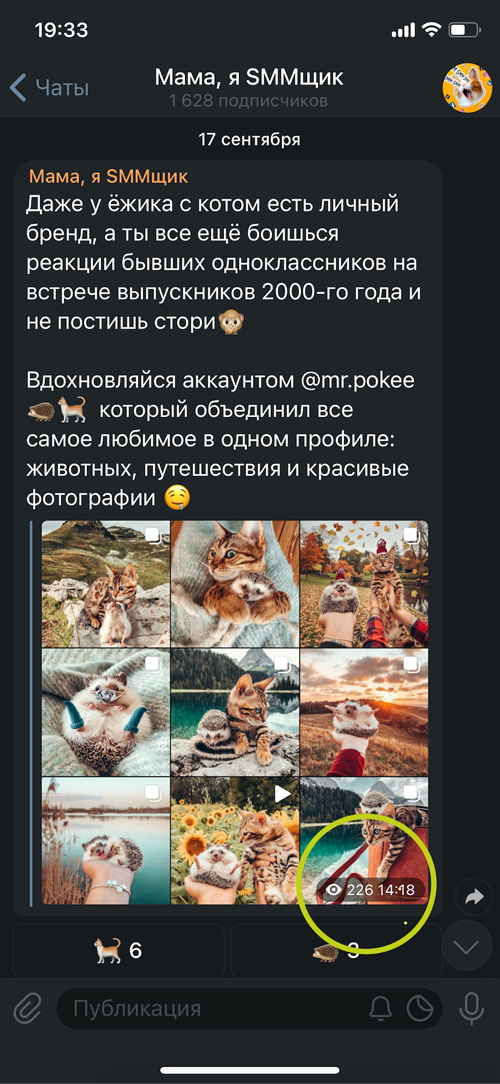This screenshot has width=500, height=1084.
Task: React with cat emoji 6 button
Action: click(x=118, y=951)
